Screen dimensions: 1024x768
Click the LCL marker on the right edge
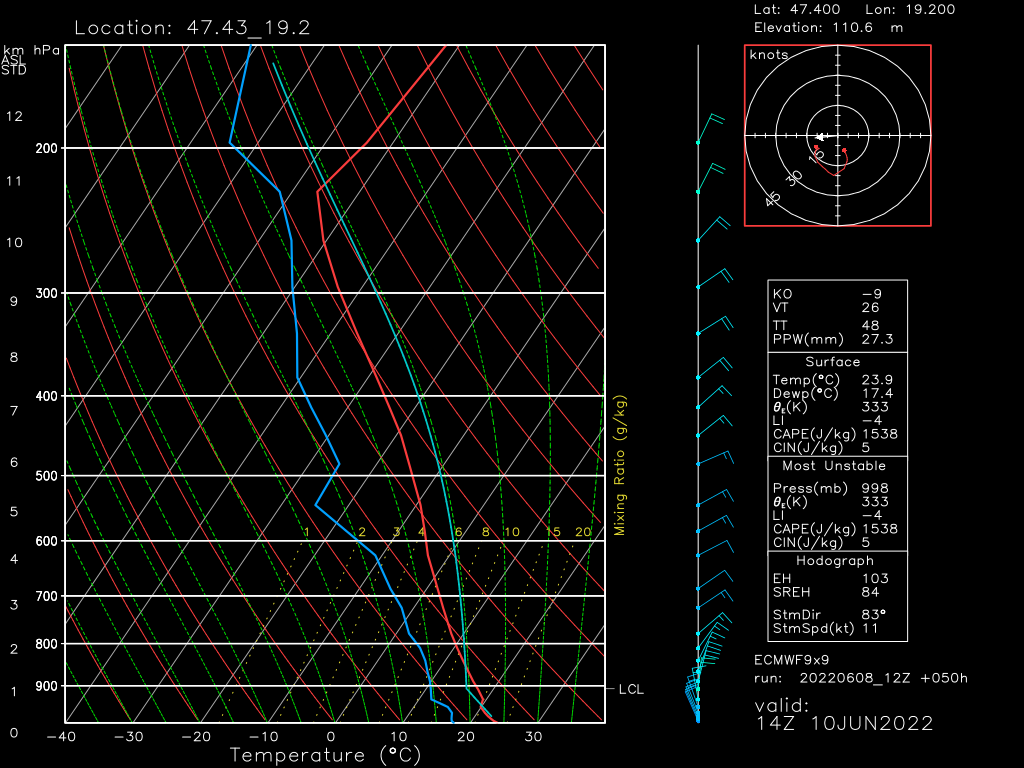click(631, 689)
